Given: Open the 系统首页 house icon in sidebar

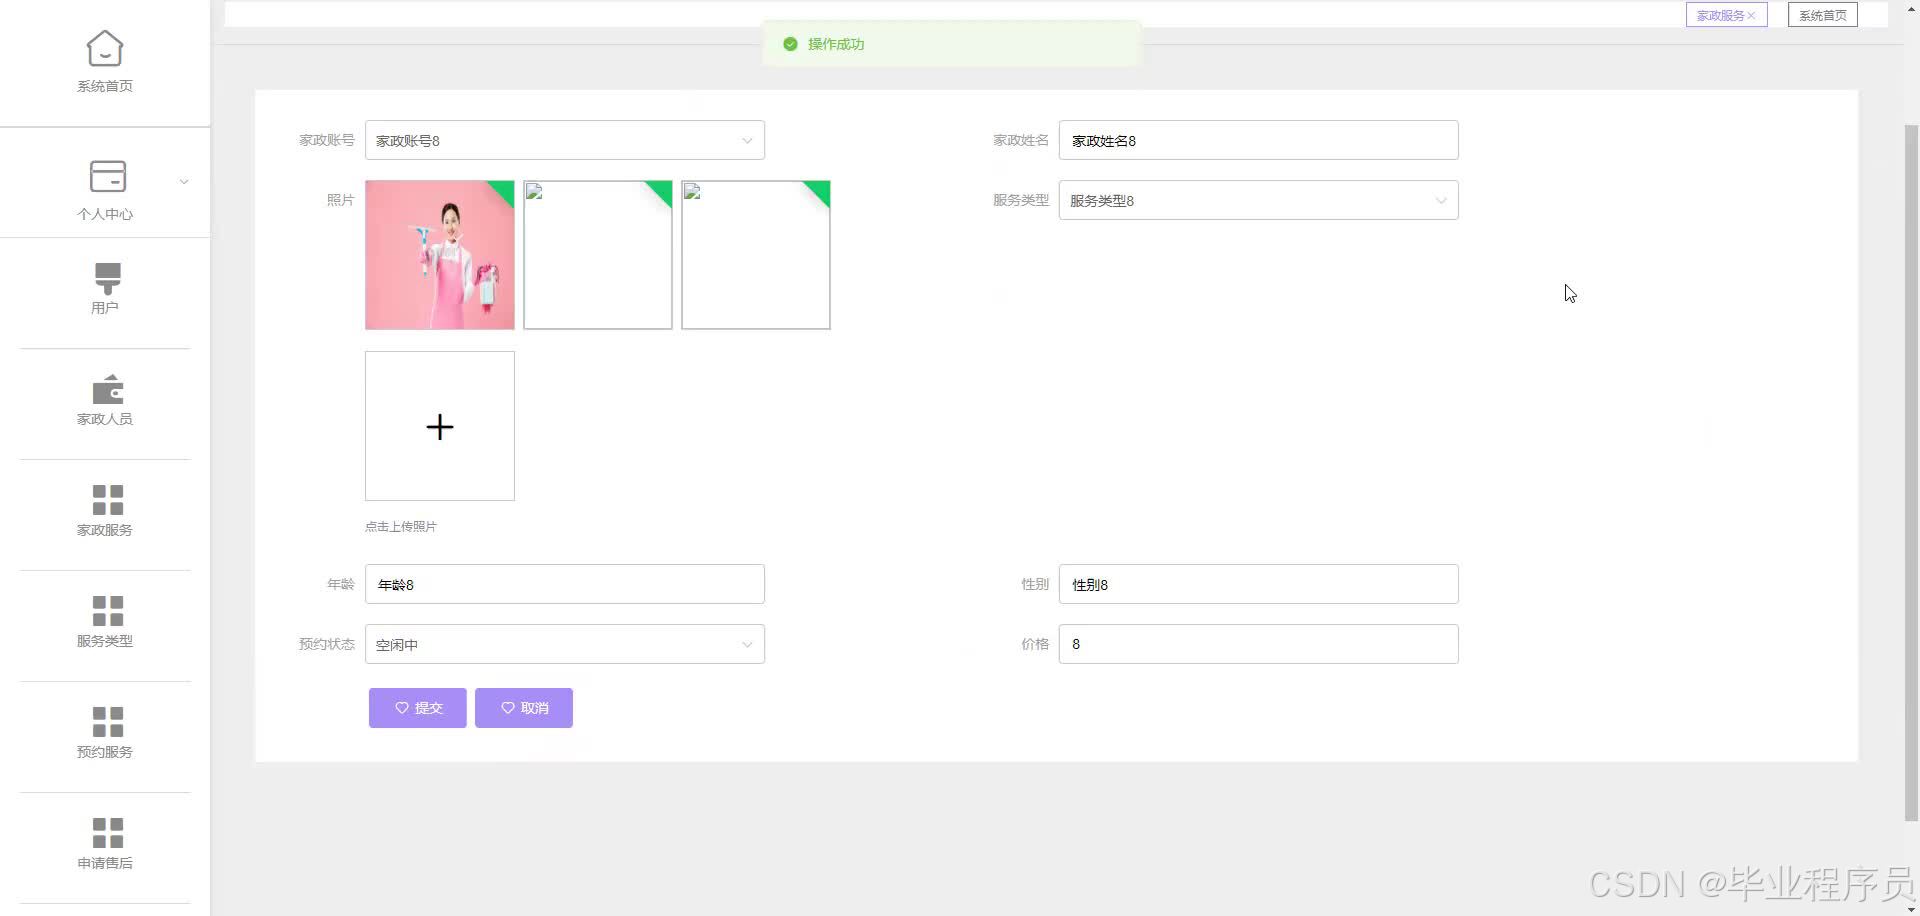Looking at the screenshot, I should point(105,47).
